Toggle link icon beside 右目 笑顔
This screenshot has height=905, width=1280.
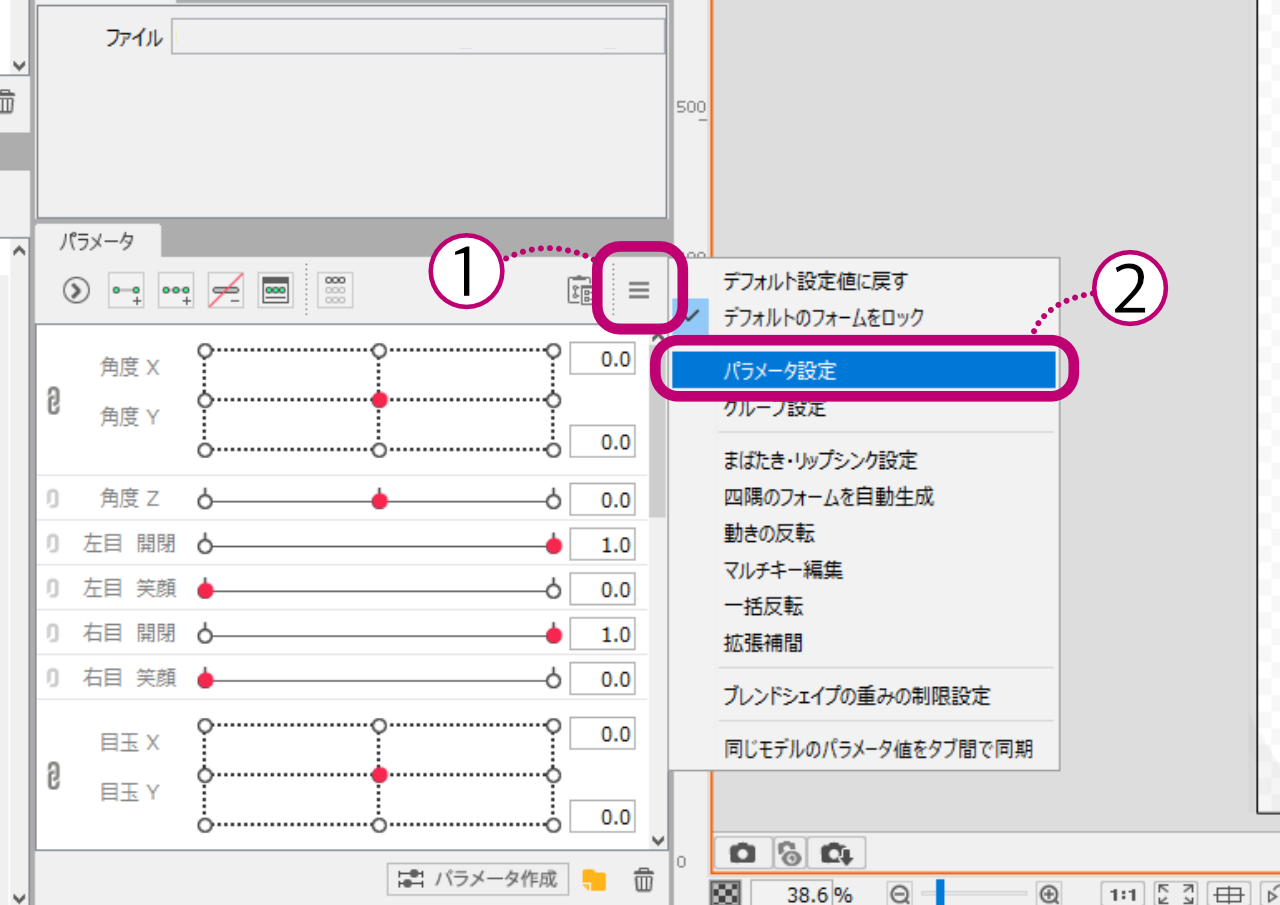[x=53, y=678]
